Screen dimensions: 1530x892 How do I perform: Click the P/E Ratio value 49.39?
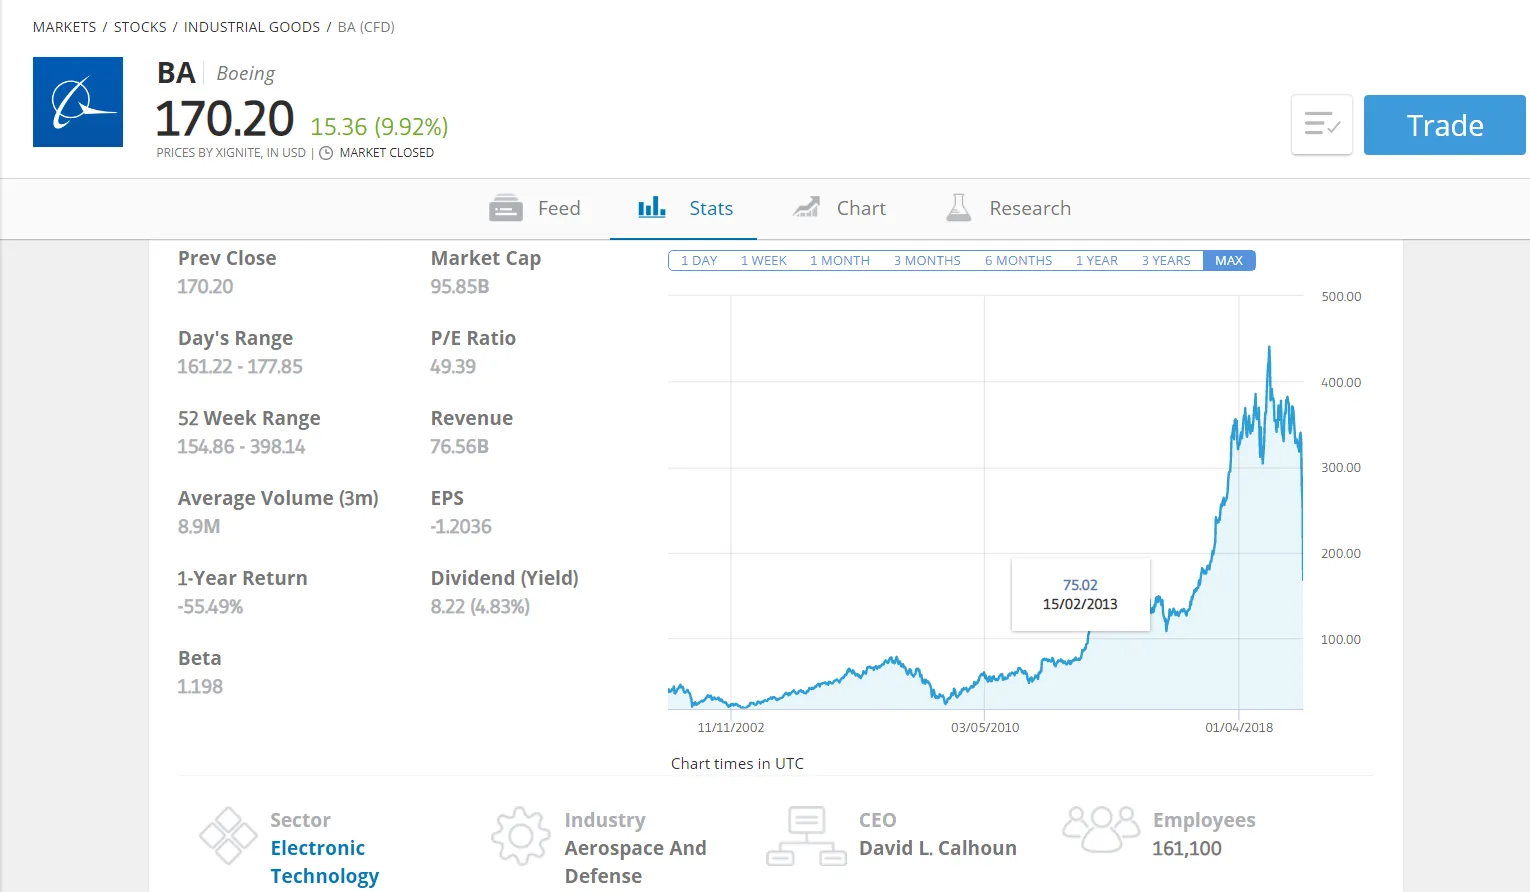click(453, 367)
